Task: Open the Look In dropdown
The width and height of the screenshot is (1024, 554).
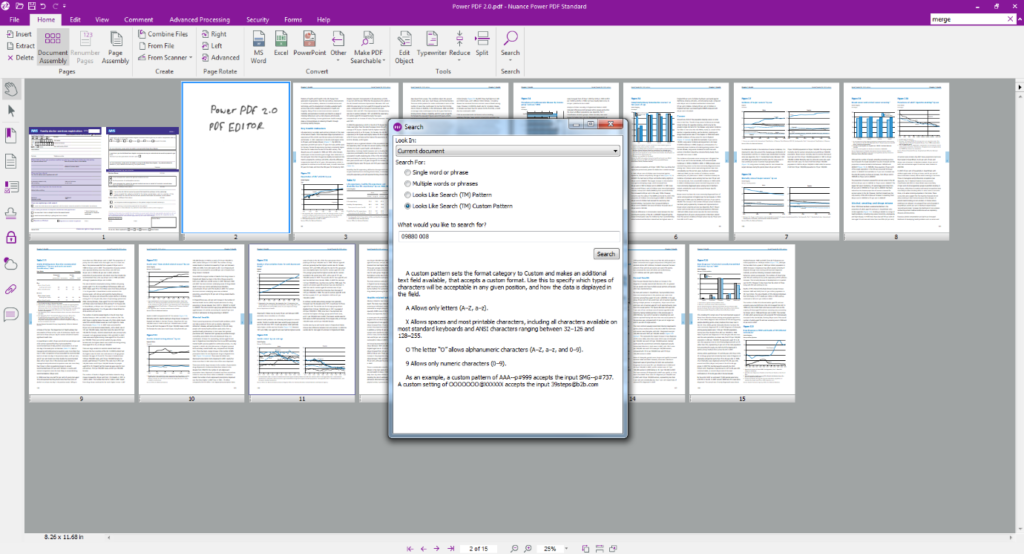Action: (x=507, y=151)
